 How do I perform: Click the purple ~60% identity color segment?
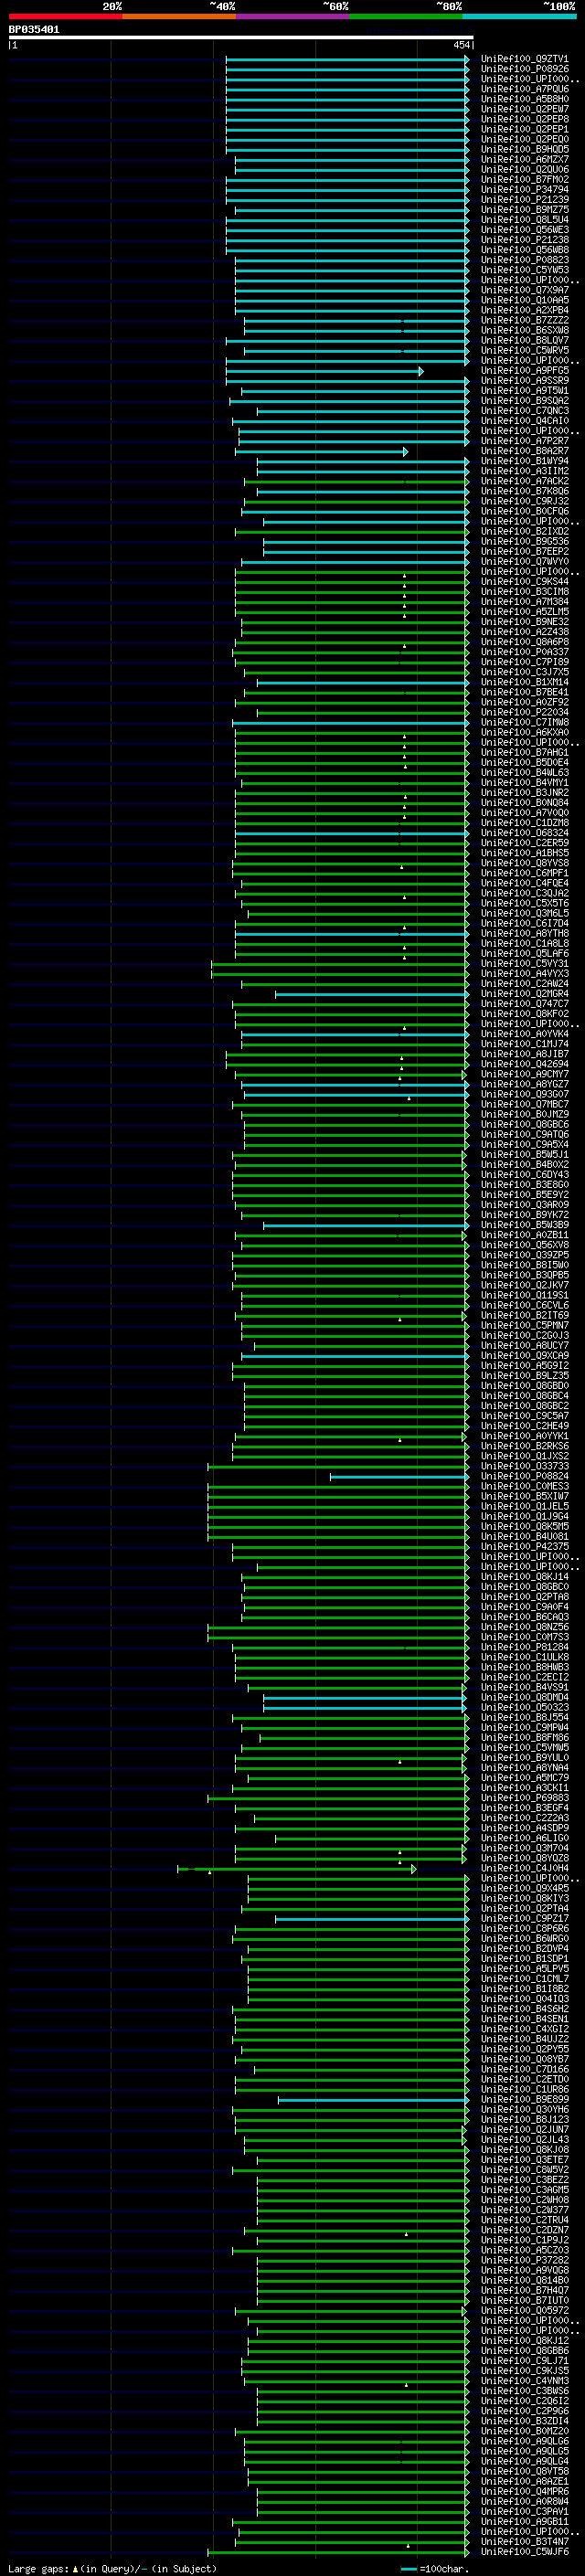coord(292,16)
